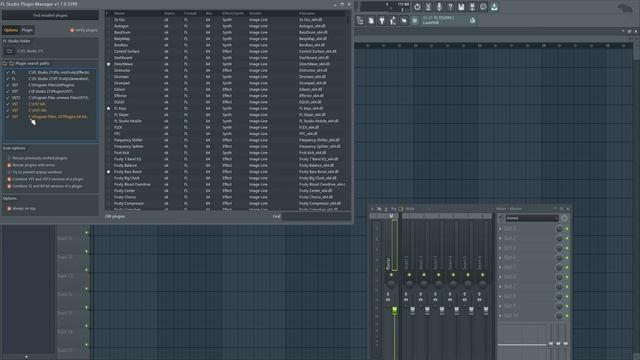
Task: Switch to the Options tab in Plugin Manager
Action: [x=11, y=30]
